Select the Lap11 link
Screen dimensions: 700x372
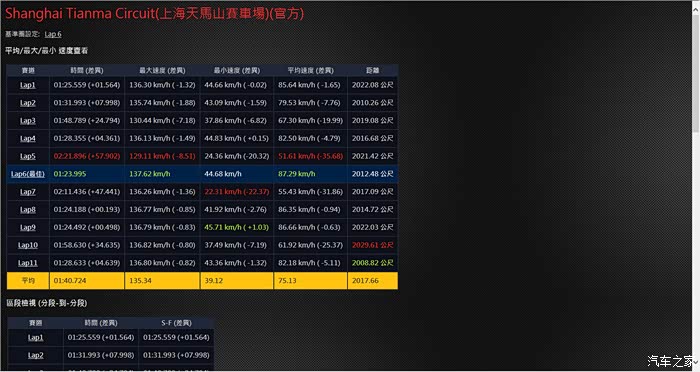pyautogui.click(x=28, y=263)
